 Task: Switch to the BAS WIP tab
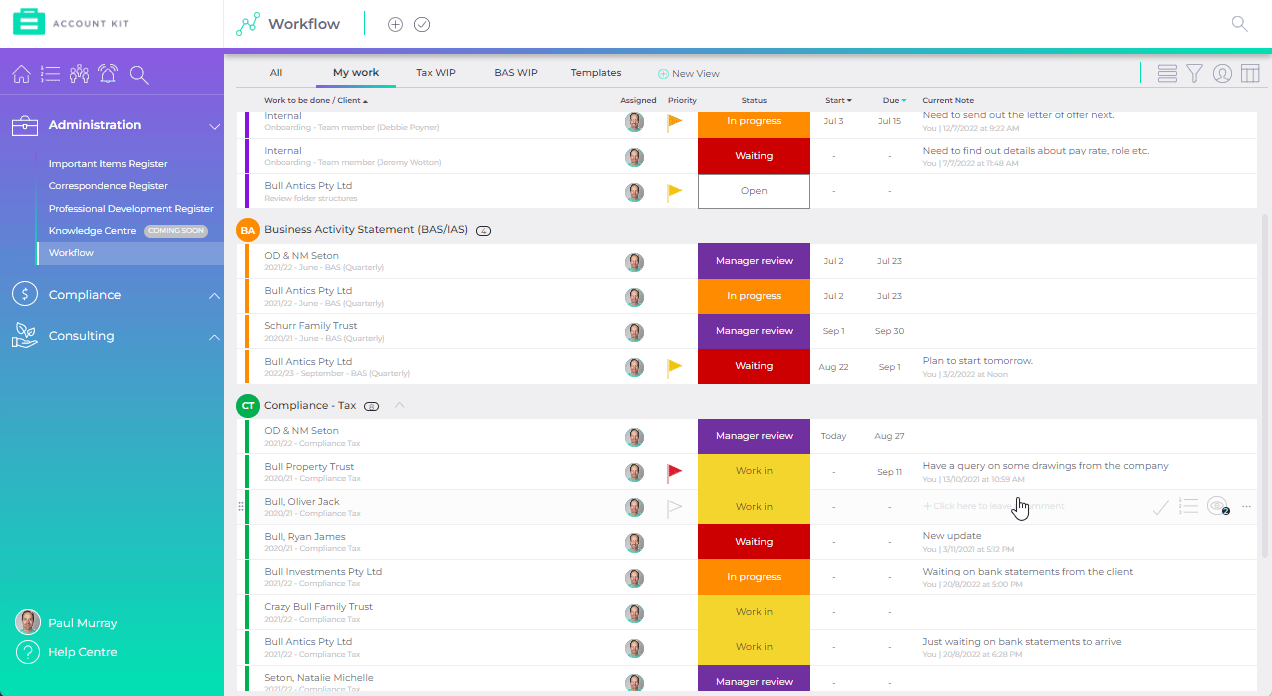click(x=516, y=73)
